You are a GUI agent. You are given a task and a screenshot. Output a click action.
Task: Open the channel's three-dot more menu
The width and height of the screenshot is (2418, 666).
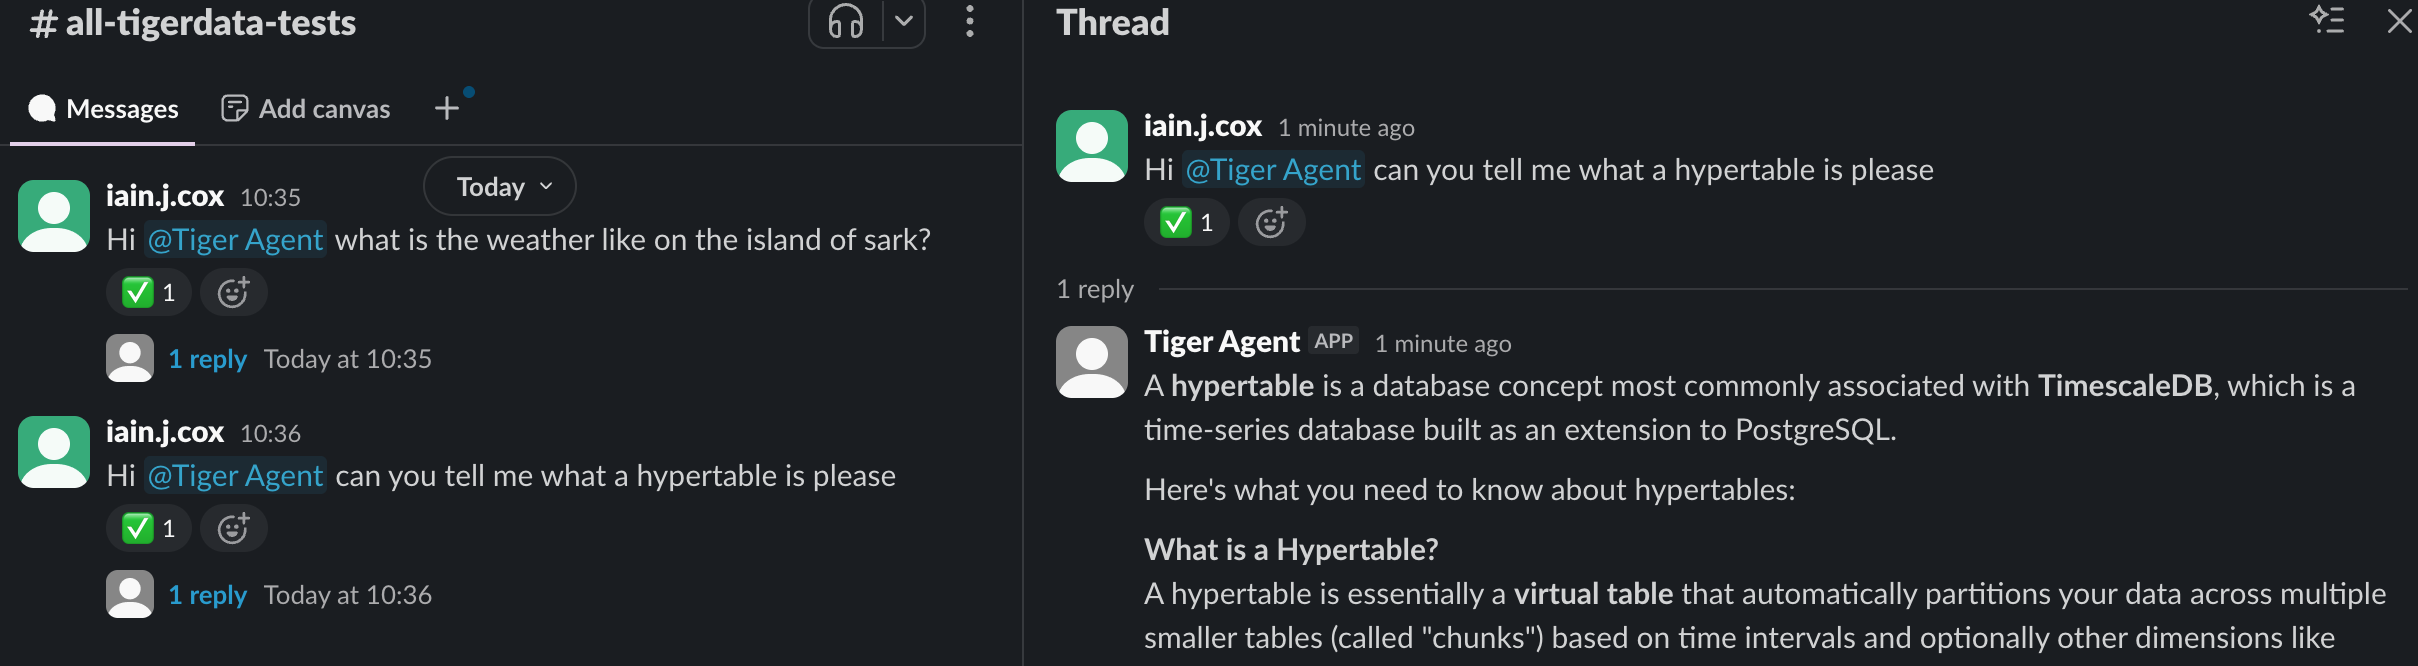point(969,21)
